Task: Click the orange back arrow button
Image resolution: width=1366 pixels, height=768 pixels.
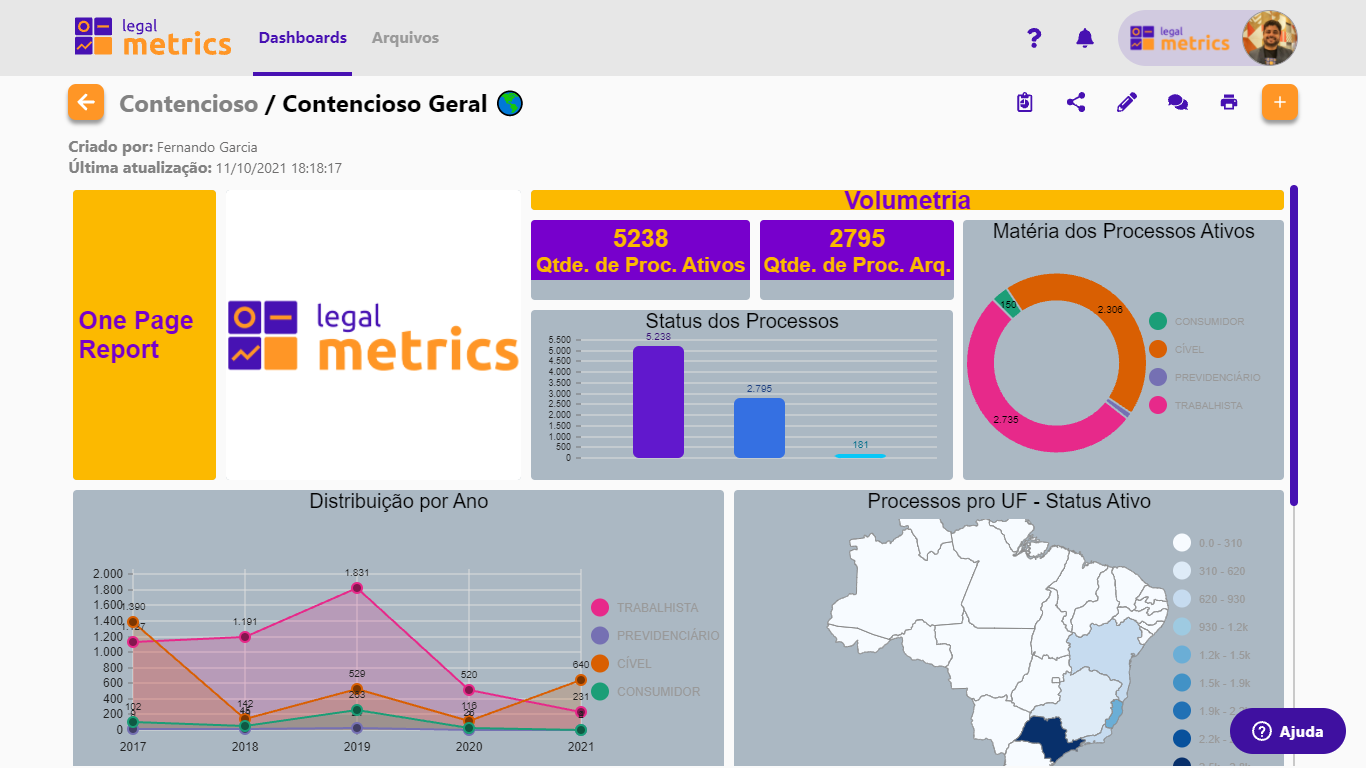Action: [86, 102]
